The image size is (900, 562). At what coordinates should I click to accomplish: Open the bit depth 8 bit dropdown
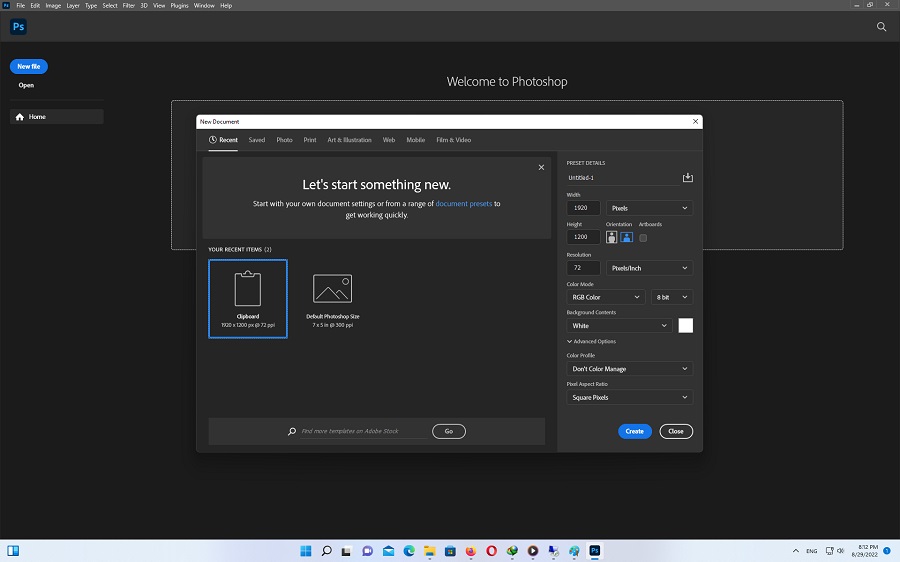[x=671, y=297]
